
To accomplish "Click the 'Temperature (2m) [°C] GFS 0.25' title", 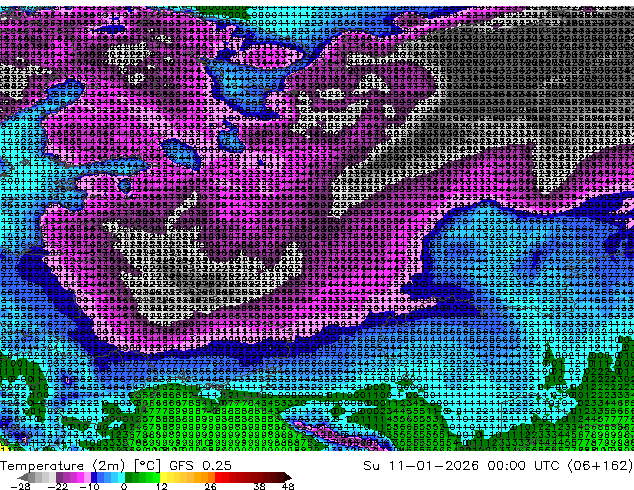I will click(x=116, y=466).
